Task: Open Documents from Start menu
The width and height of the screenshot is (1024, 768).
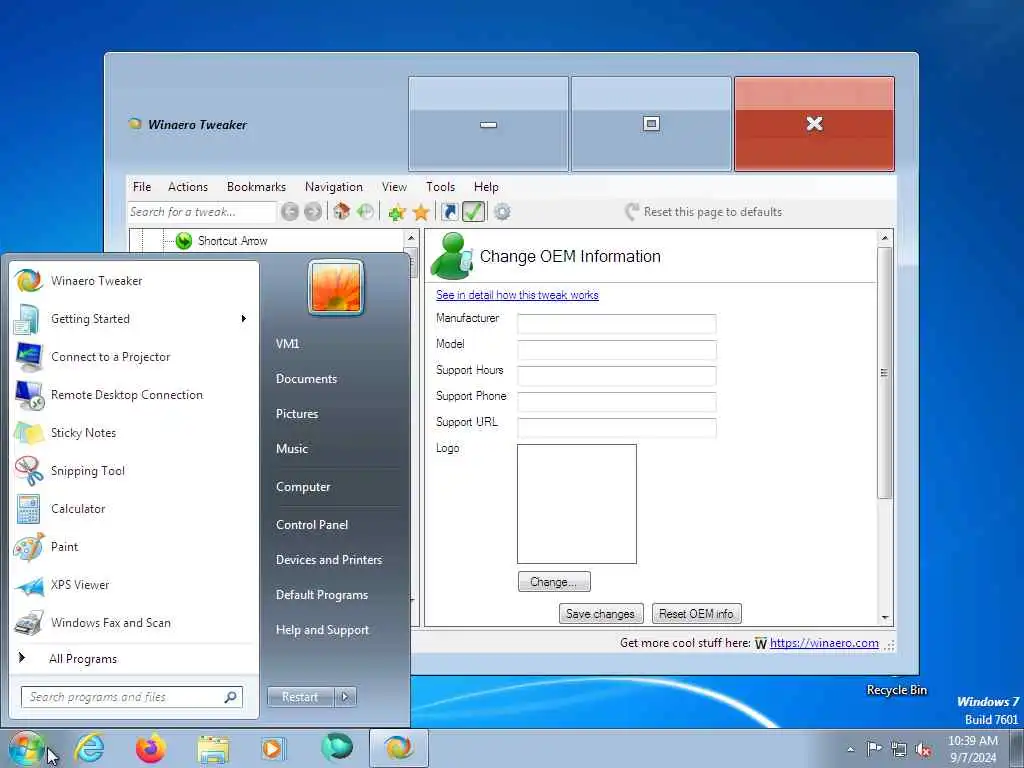Action: [306, 379]
